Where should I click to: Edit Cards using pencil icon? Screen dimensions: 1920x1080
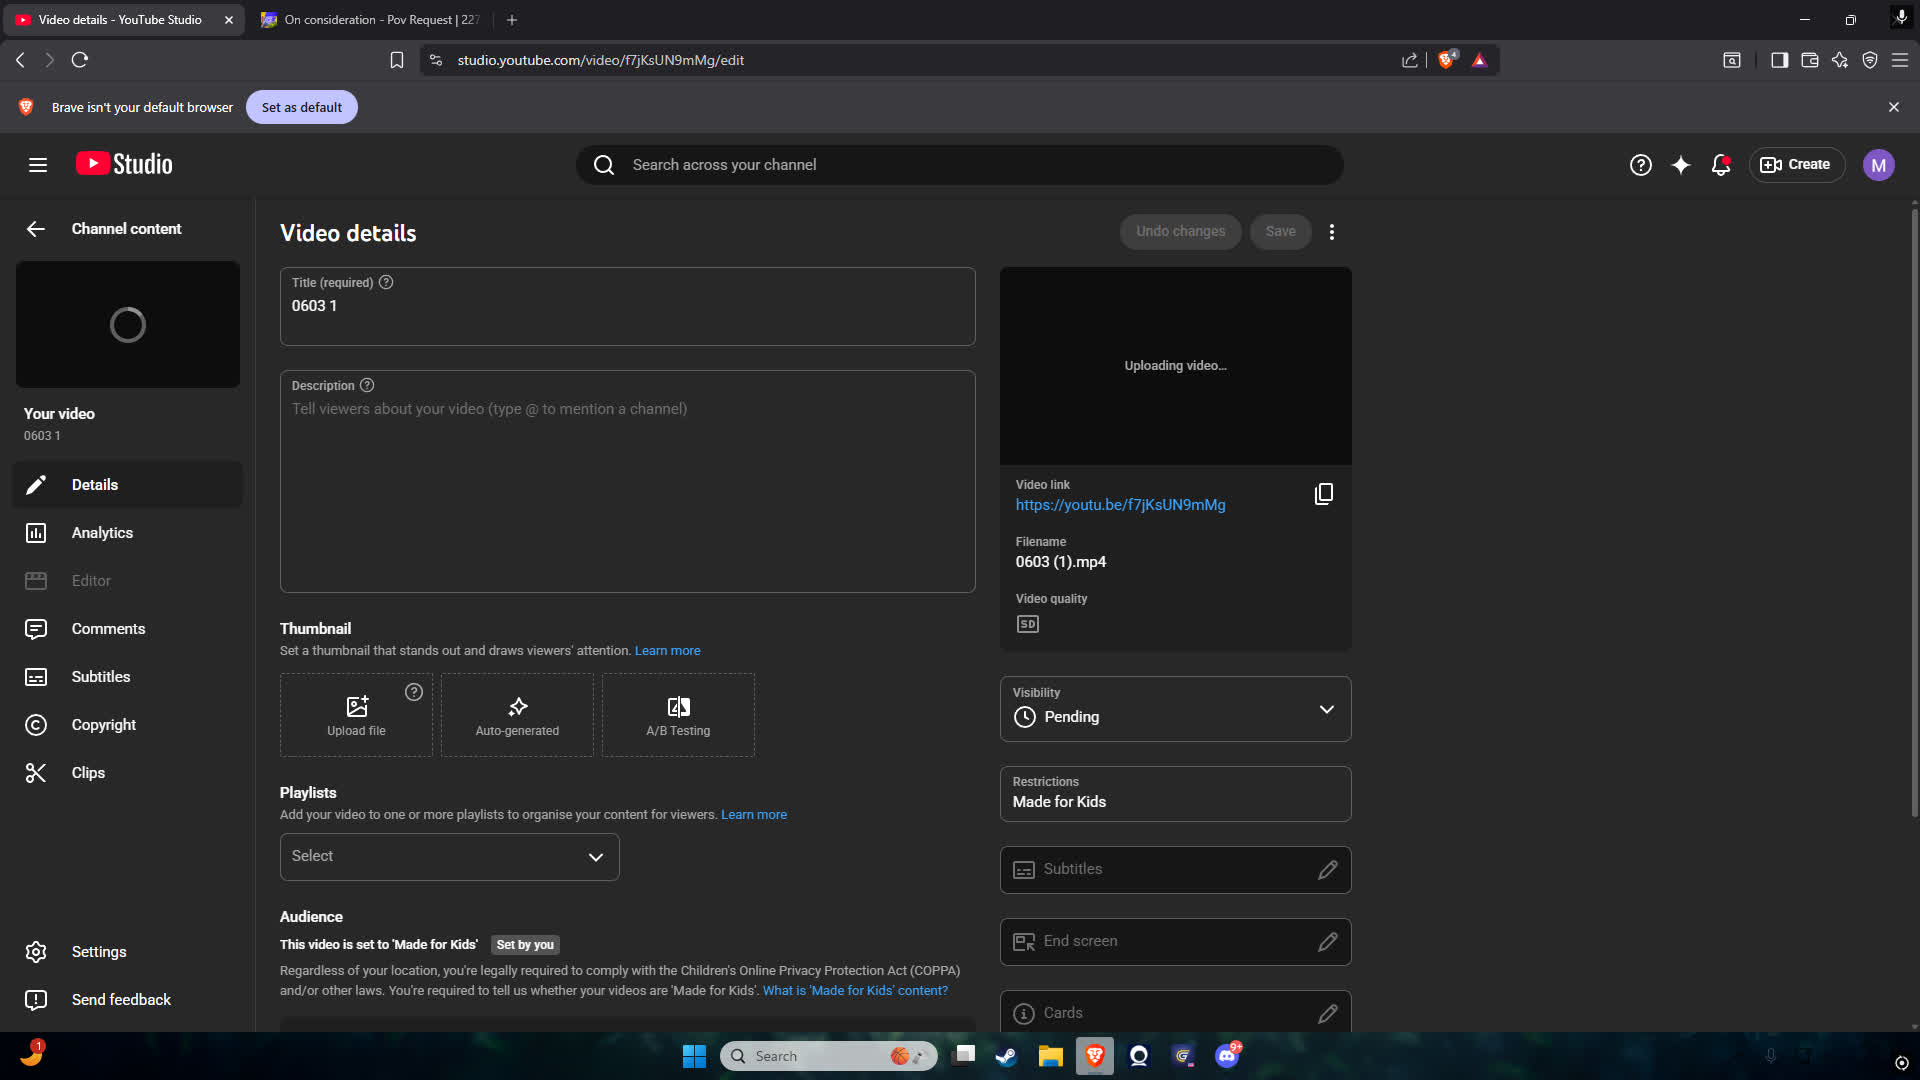[x=1327, y=1014]
